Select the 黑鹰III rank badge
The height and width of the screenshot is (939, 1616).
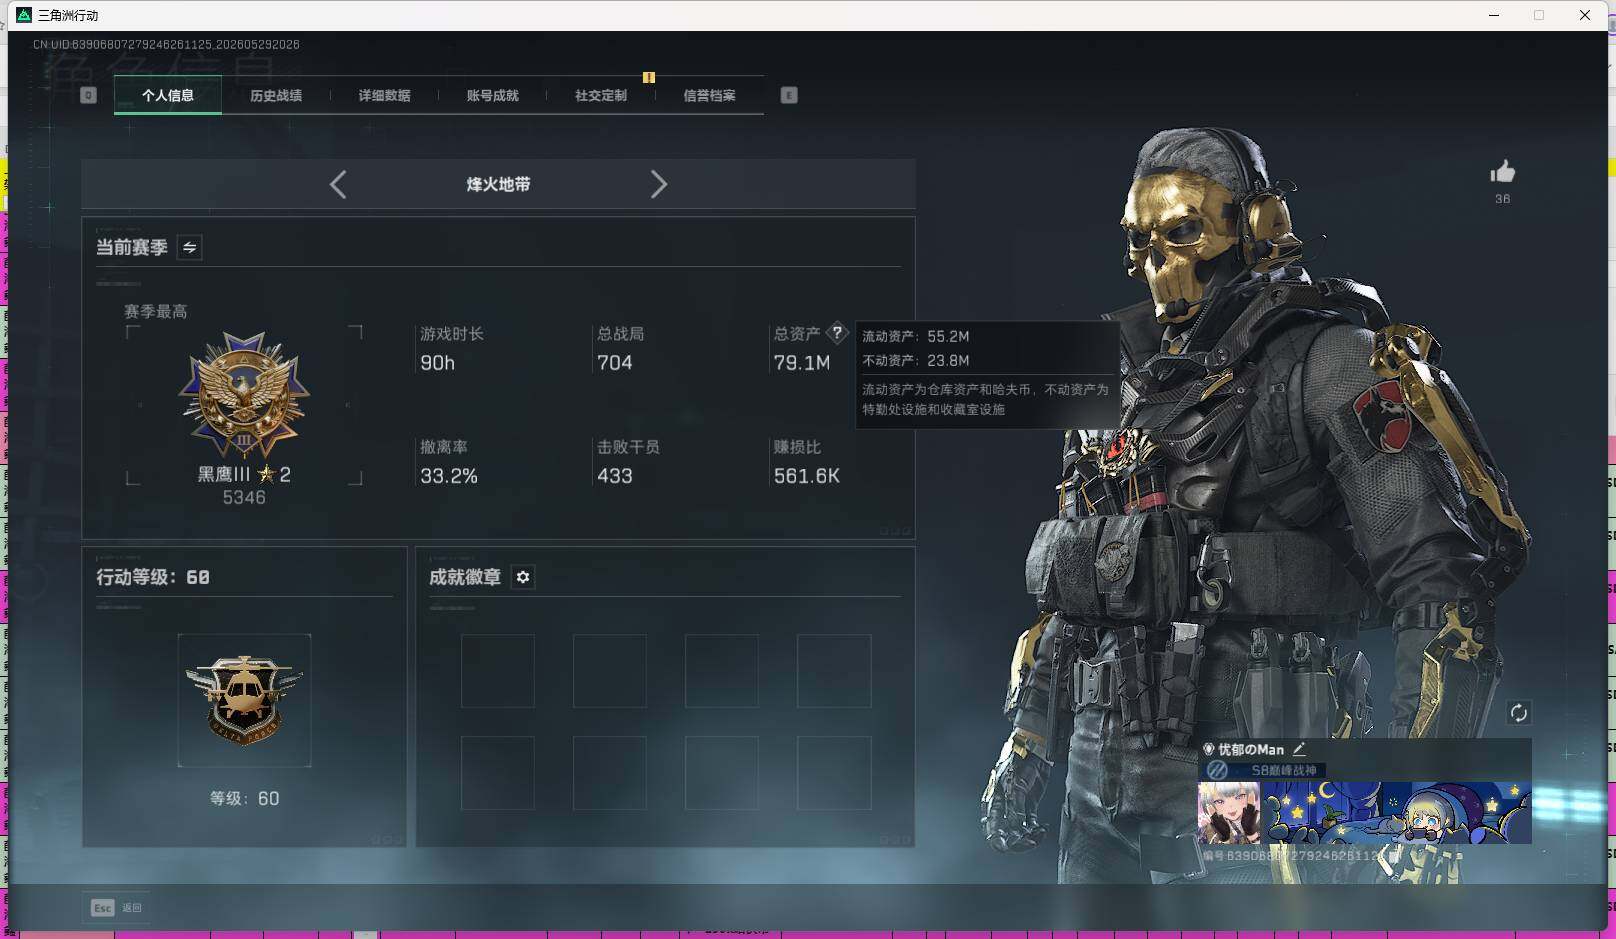click(244, 395)
